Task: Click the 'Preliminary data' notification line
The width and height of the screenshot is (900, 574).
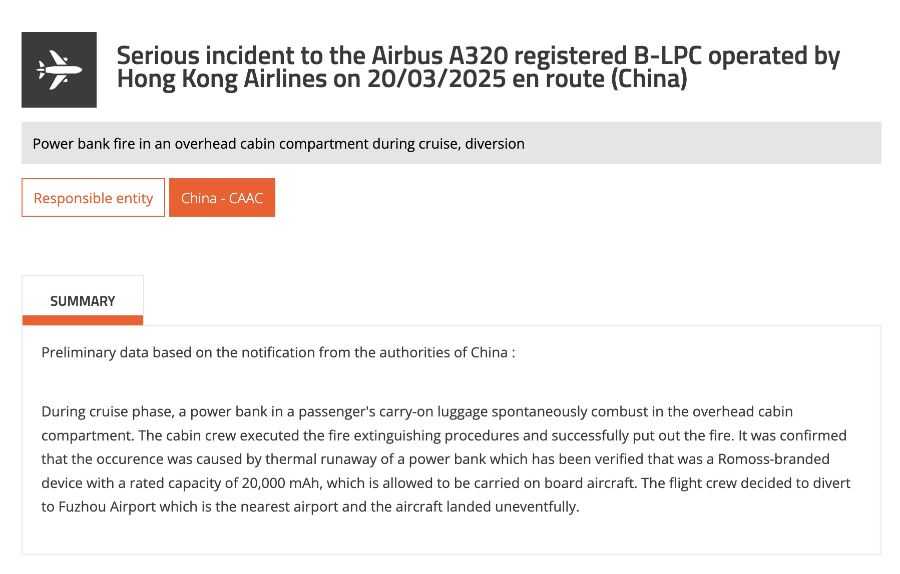Action: 278,352
